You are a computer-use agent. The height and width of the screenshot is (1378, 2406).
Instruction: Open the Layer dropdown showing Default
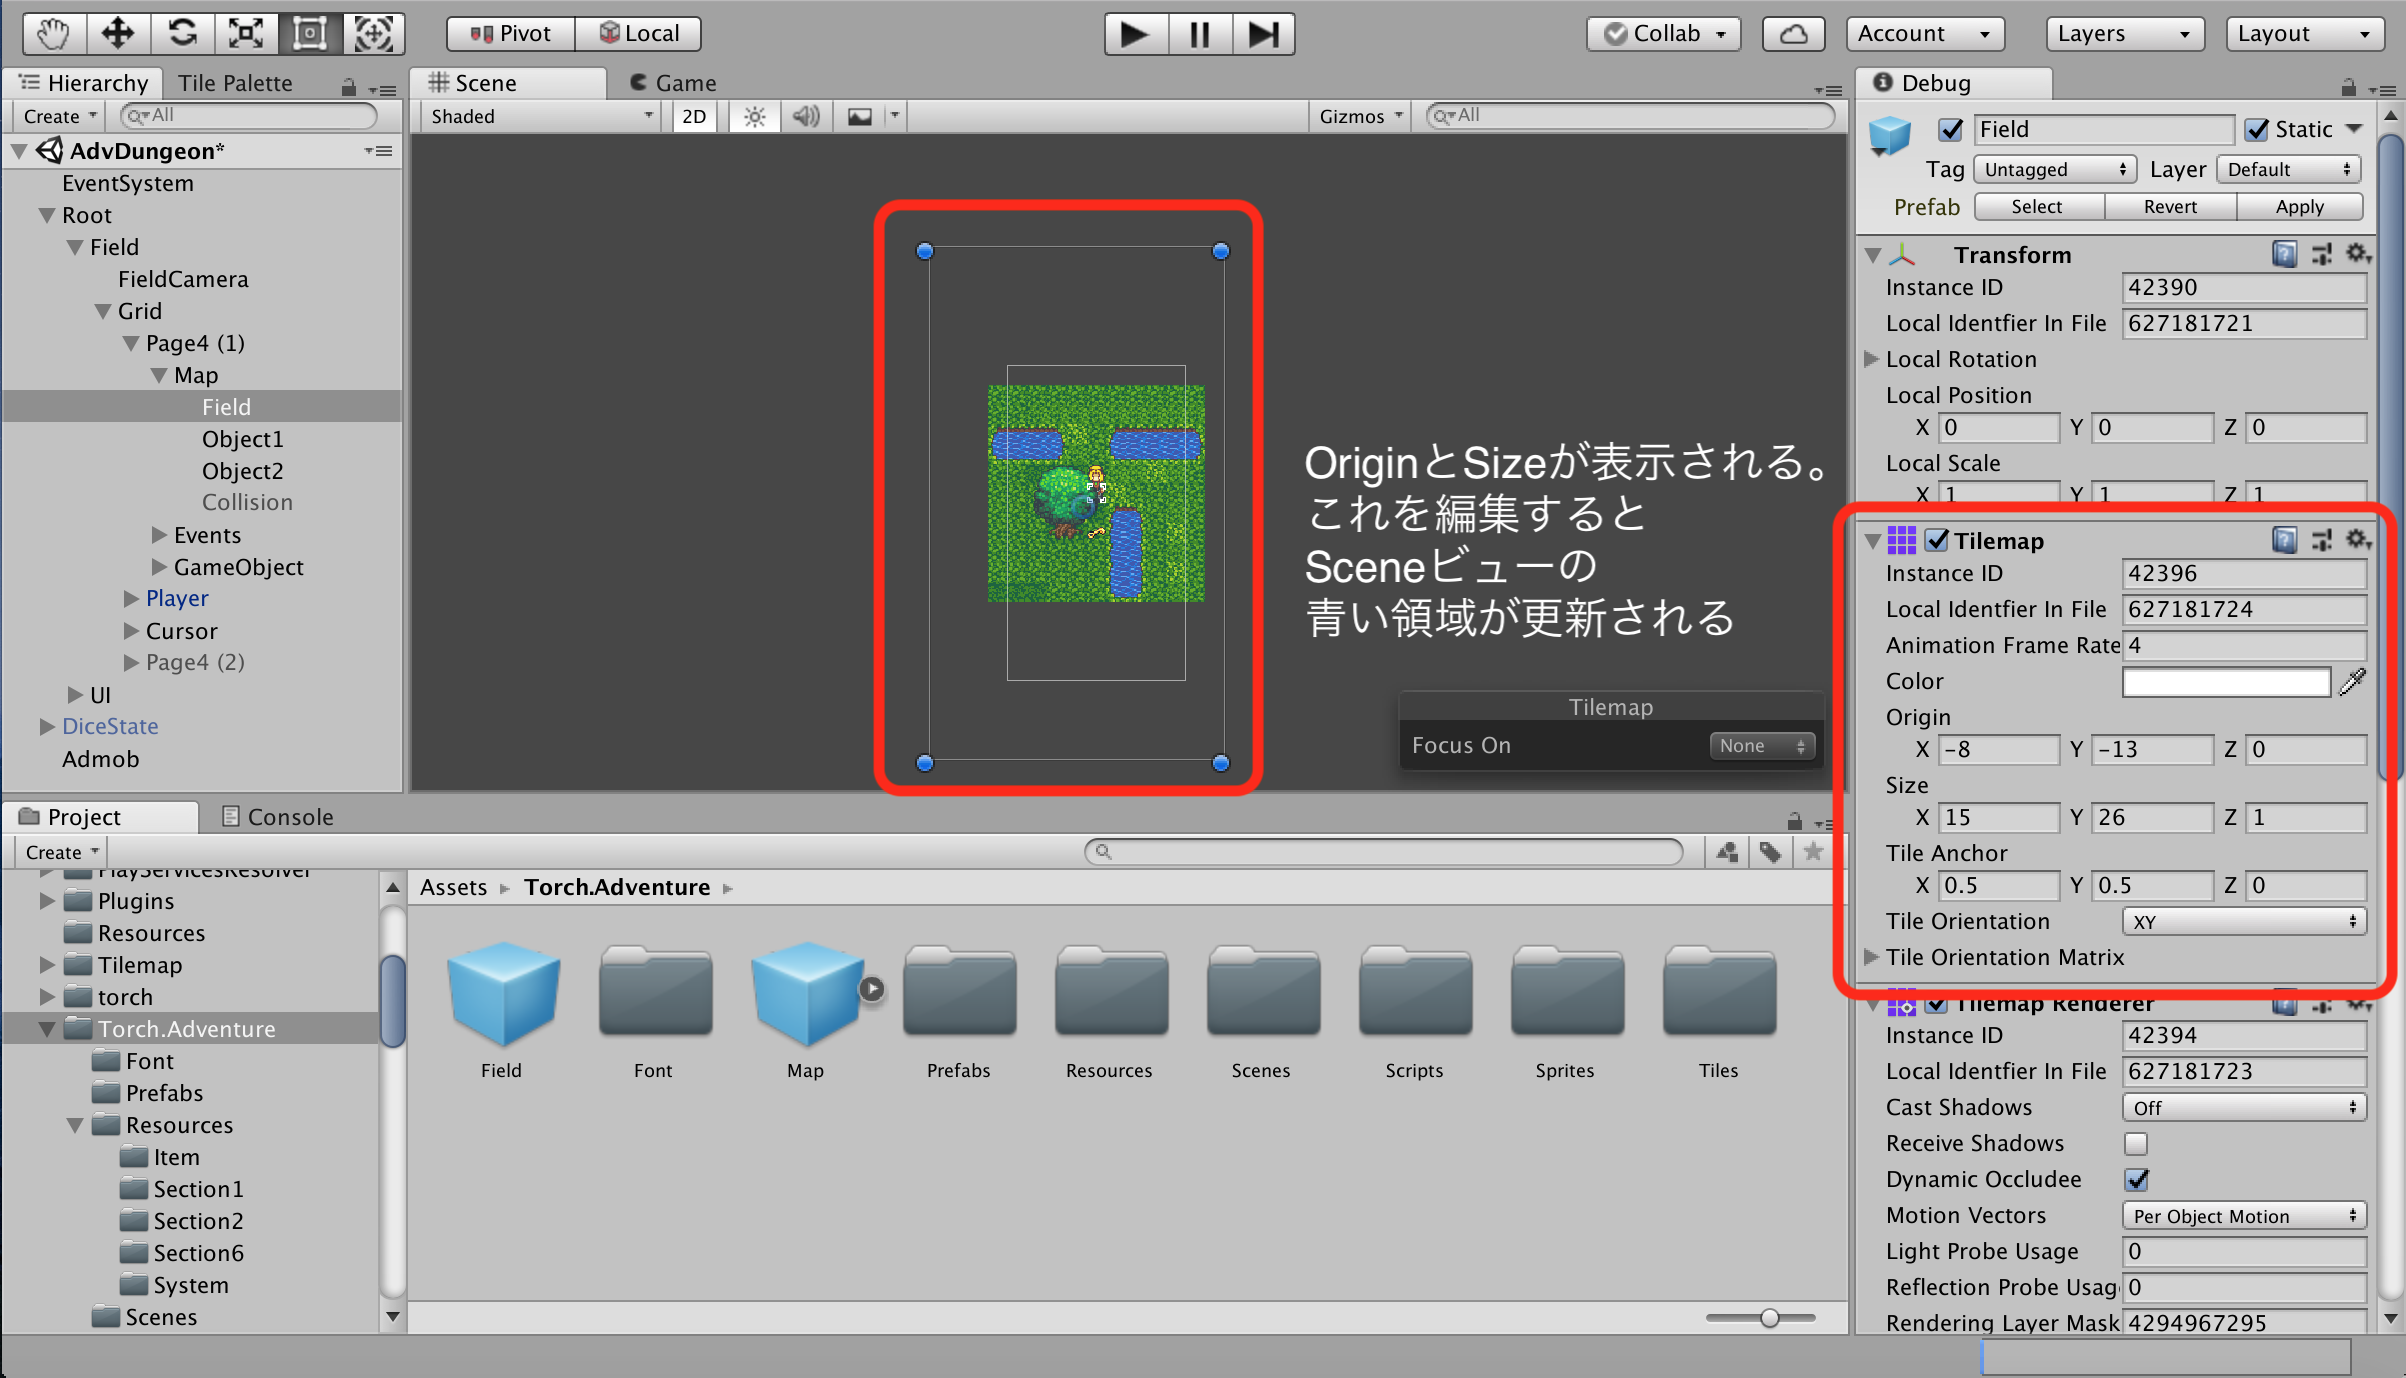2289,169
